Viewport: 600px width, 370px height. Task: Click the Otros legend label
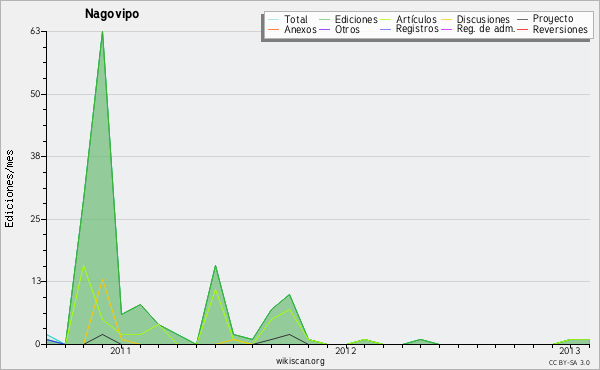tap(347, 29)
